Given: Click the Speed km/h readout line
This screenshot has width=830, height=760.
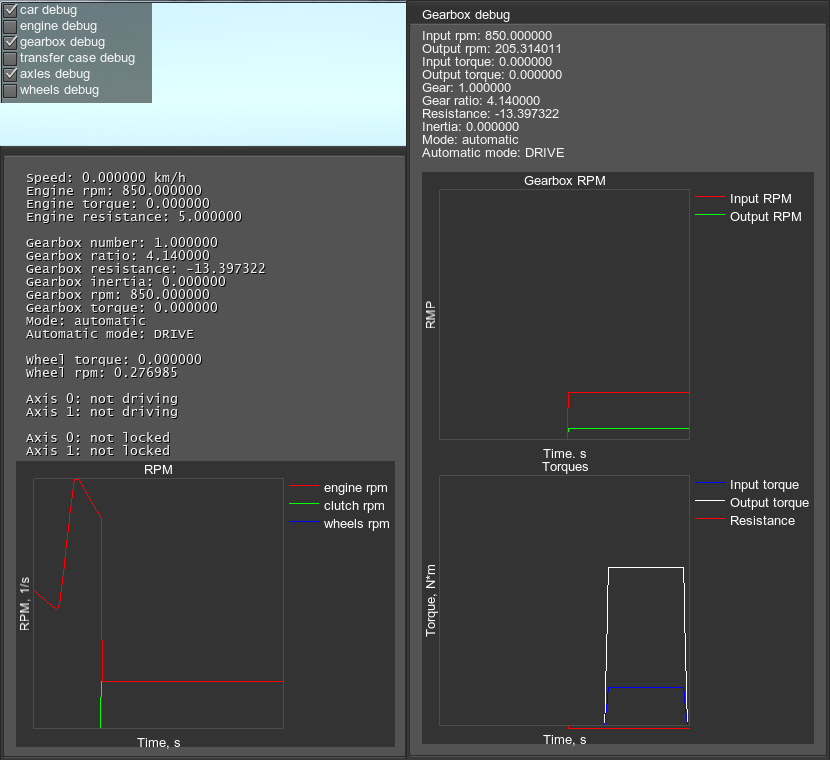Looking at the screenshot, I should coord(106,177).
